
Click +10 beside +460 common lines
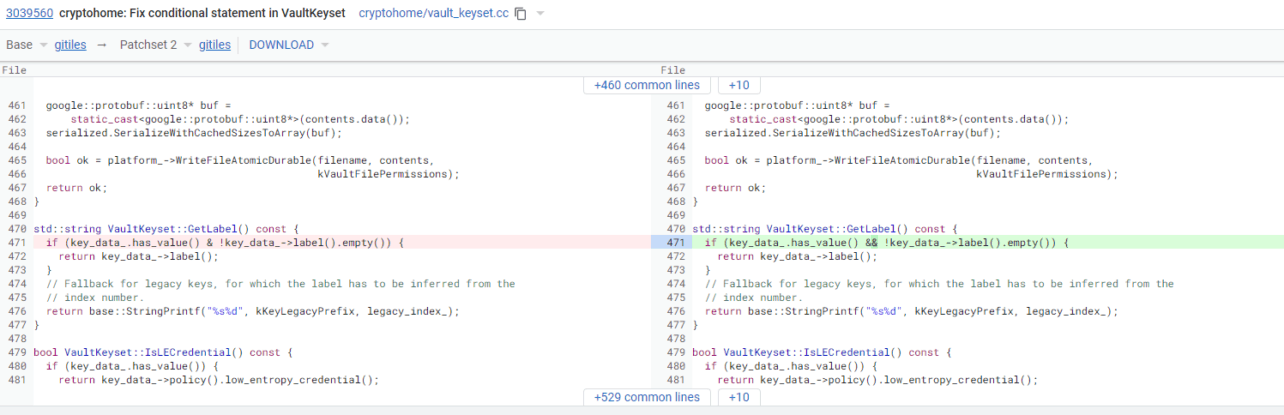[x=739, y=85]
